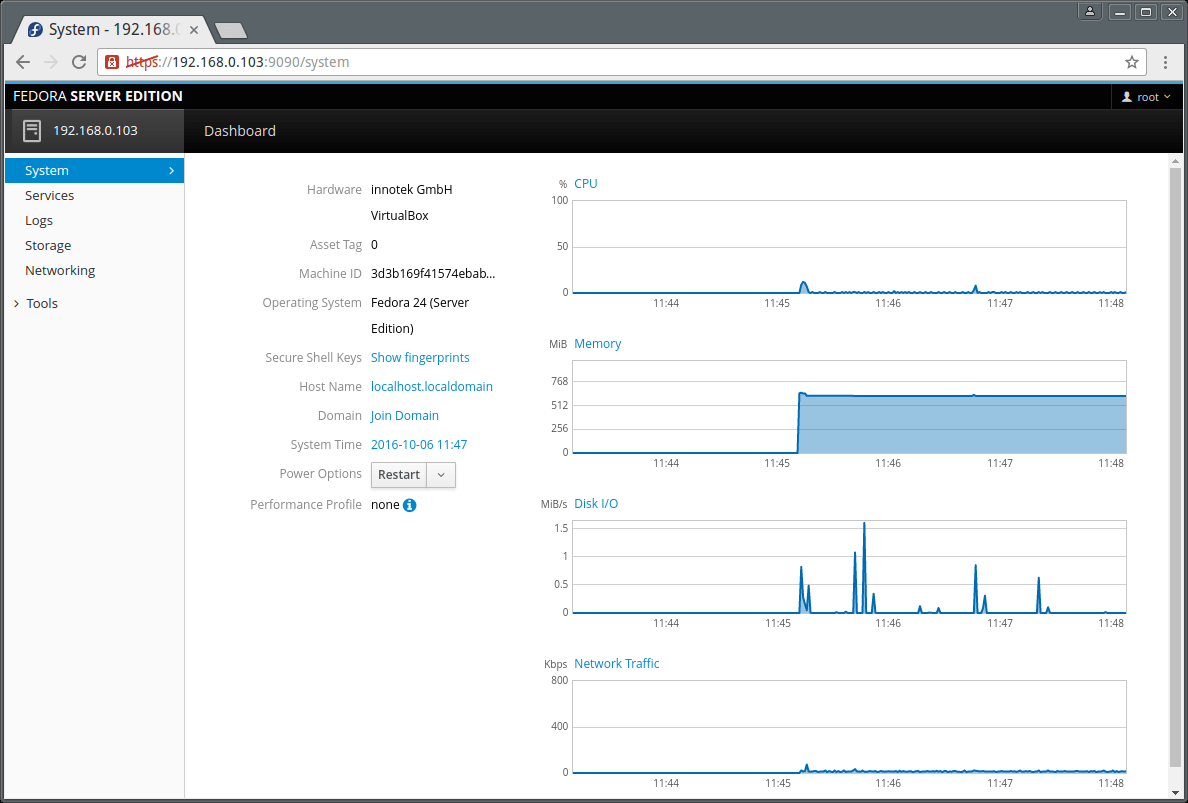Open Services in sidebar
Screen dimensions: 1188x803
49,196
